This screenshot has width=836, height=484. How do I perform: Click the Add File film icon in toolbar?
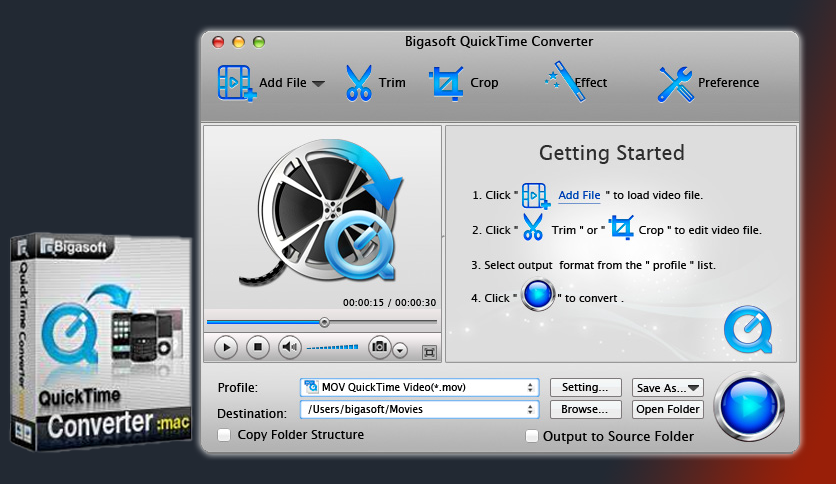(x=237, y=83)
